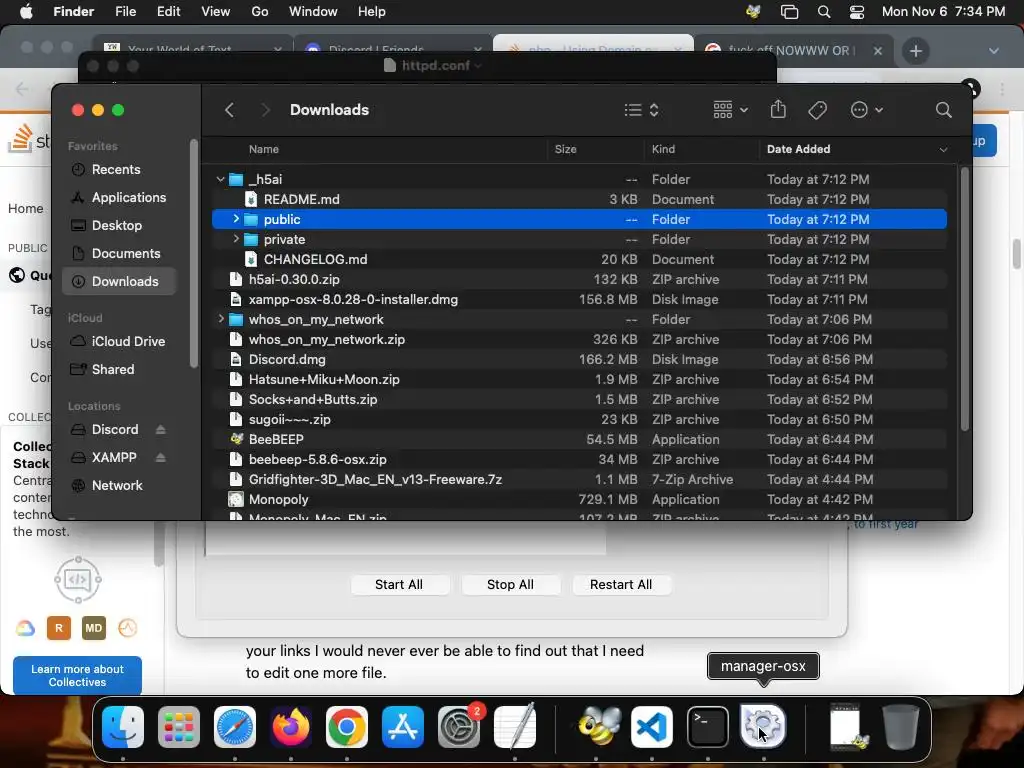Select h5ai-0.30.0.zip file
This screenshot has height=768, width=1024.
point(579,280)
